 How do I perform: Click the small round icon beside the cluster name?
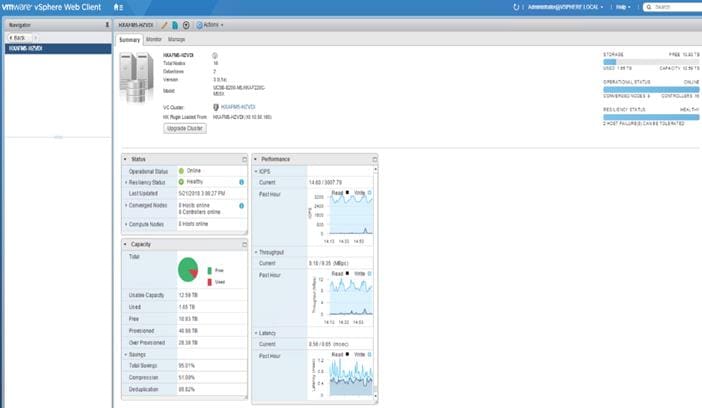[x=215, y=56]
